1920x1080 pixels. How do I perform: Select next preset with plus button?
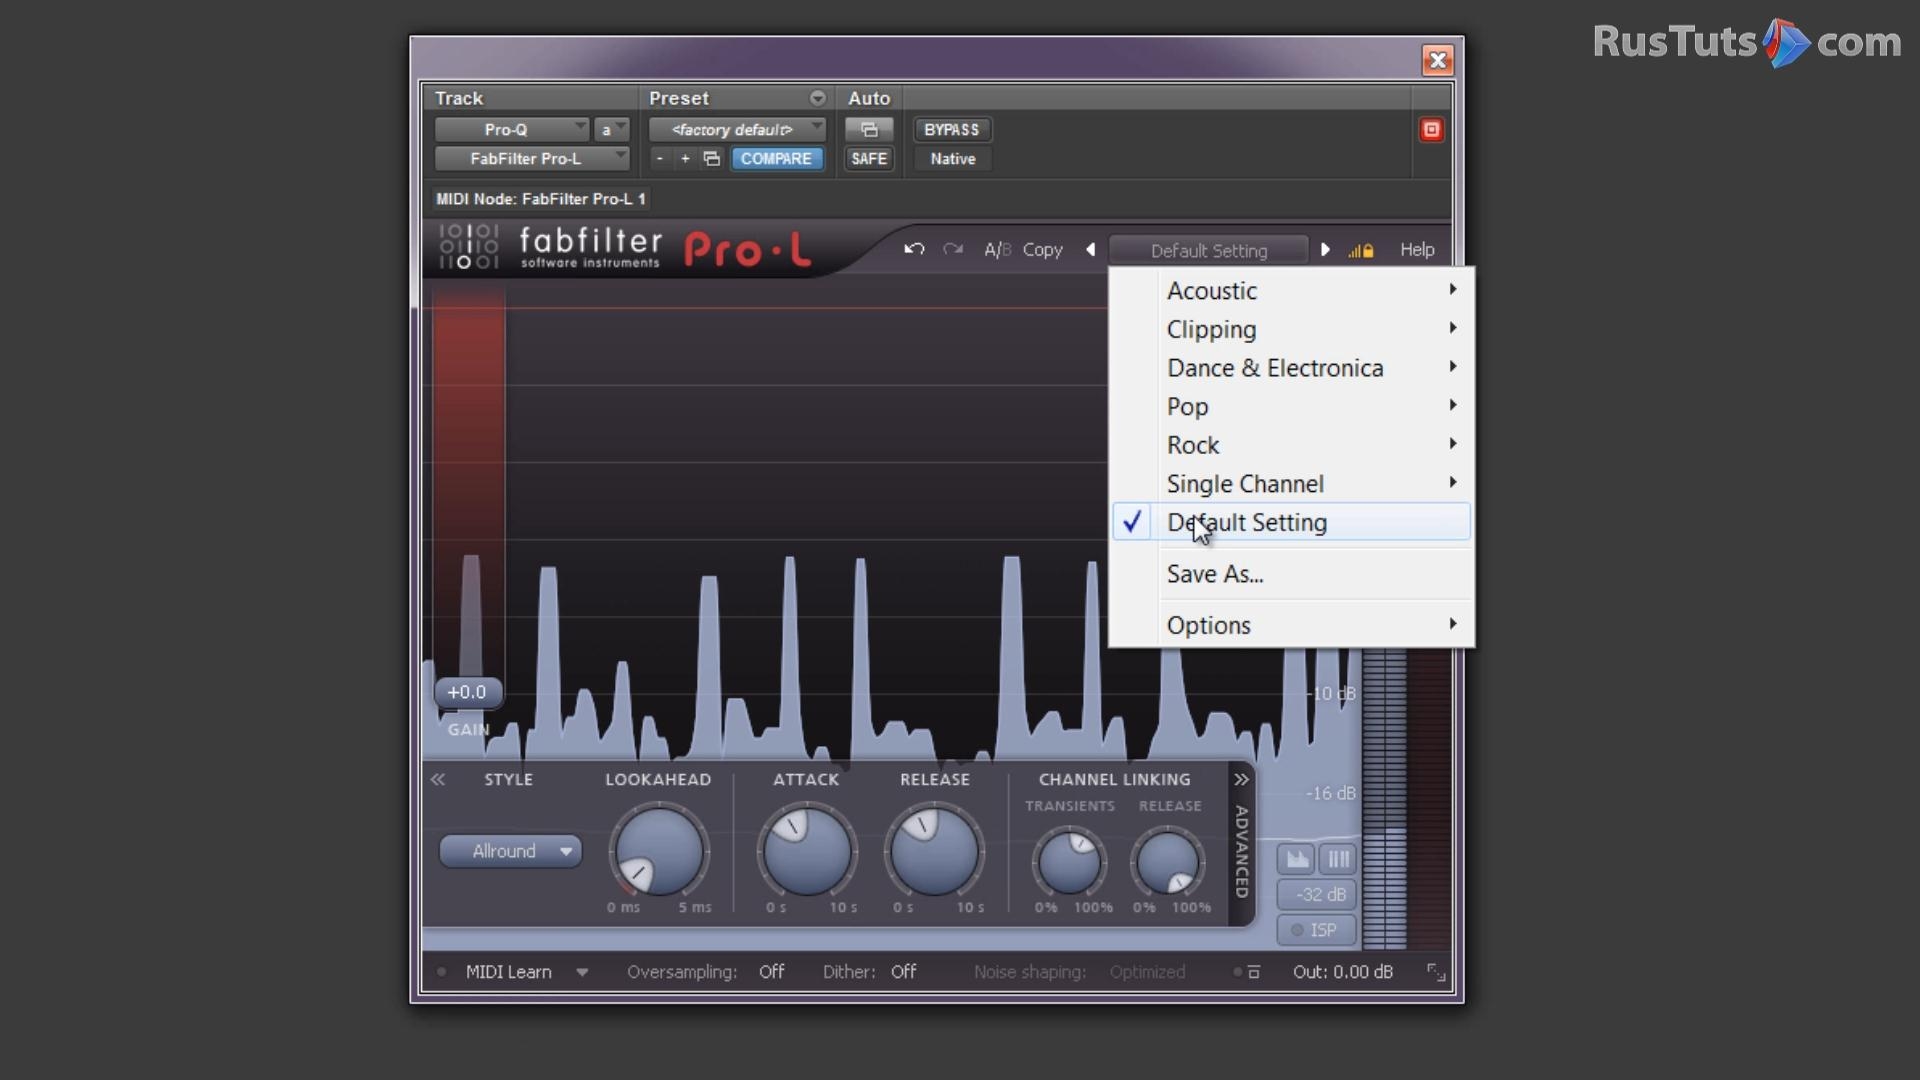click(685, 159)
